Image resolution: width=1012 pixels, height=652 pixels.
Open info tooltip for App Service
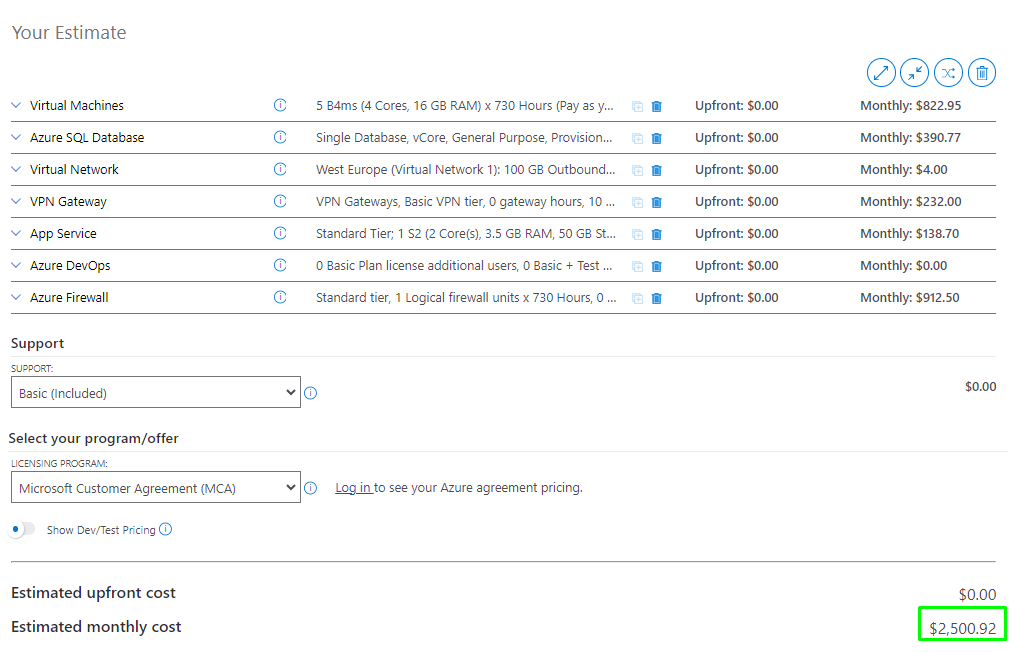[280, 233]
